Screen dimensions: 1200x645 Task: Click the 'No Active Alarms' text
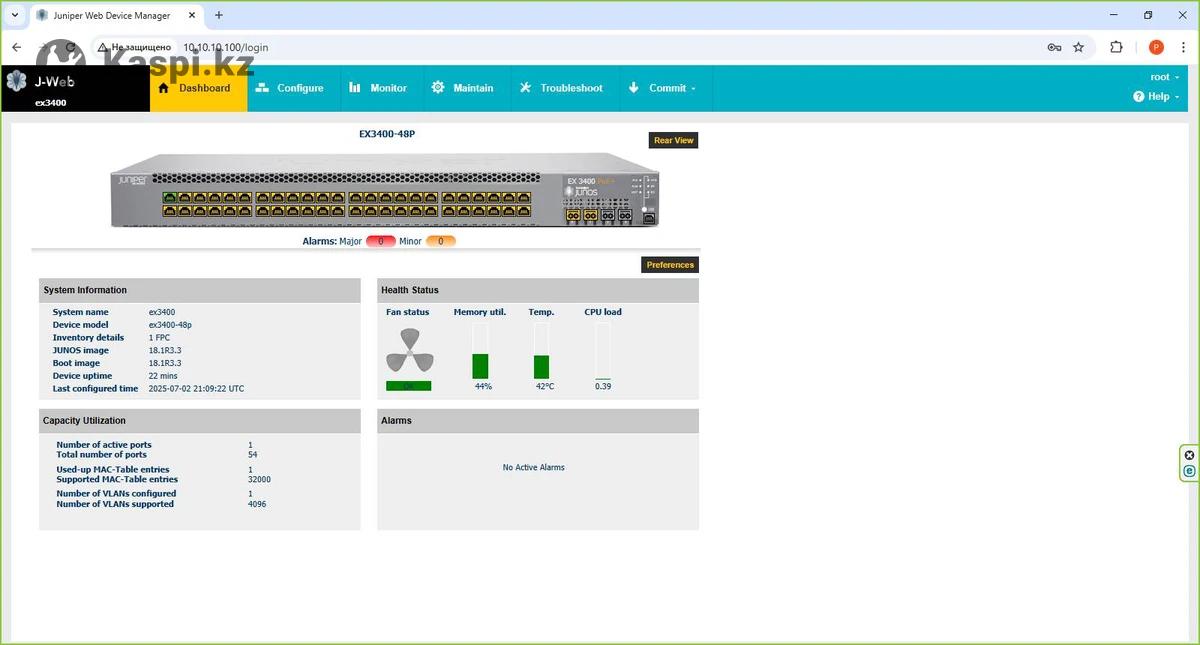tap(534, 468)
